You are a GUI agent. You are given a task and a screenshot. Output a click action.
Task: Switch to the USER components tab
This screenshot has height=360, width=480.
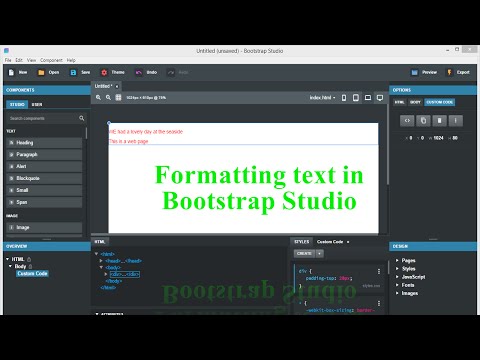[x=37, y=105]
